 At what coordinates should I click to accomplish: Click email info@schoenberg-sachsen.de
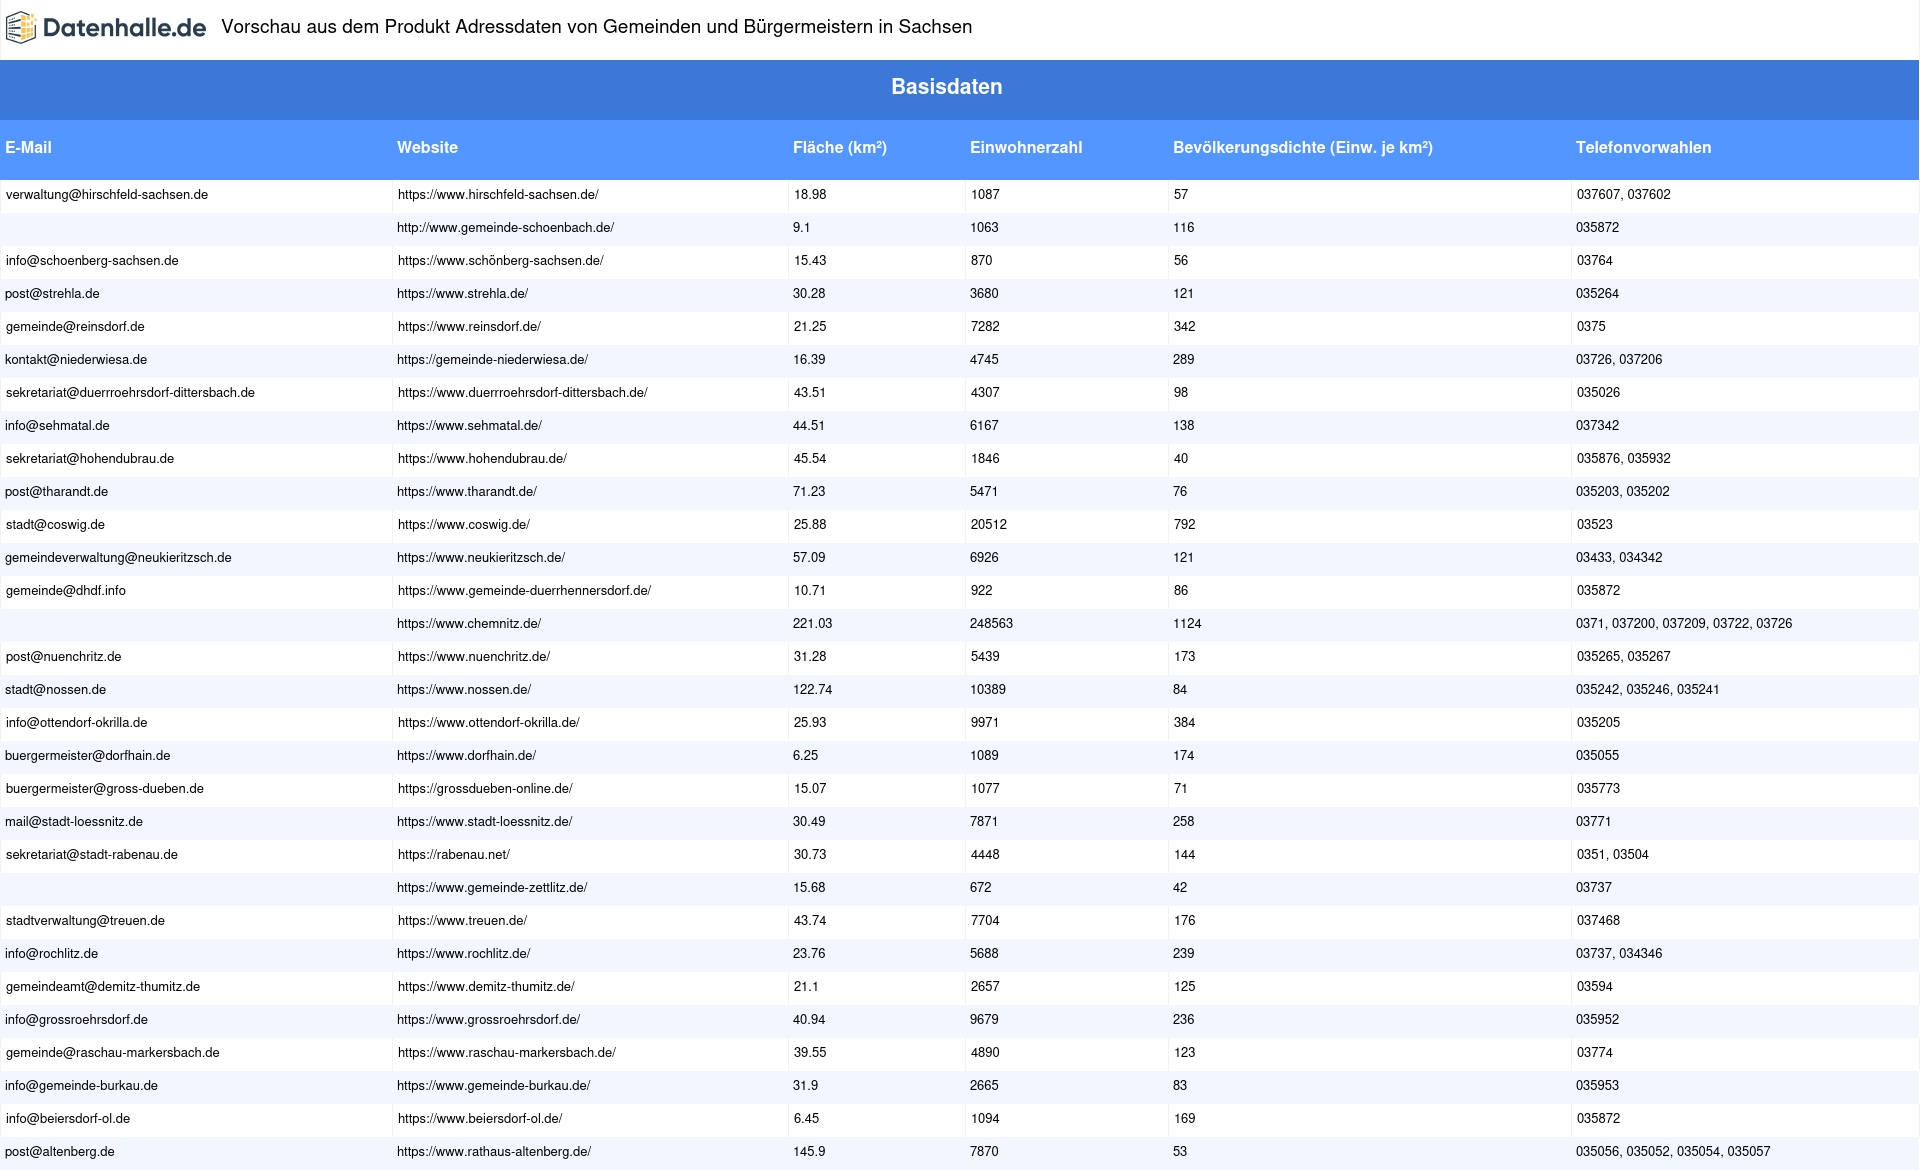[92, 261]
